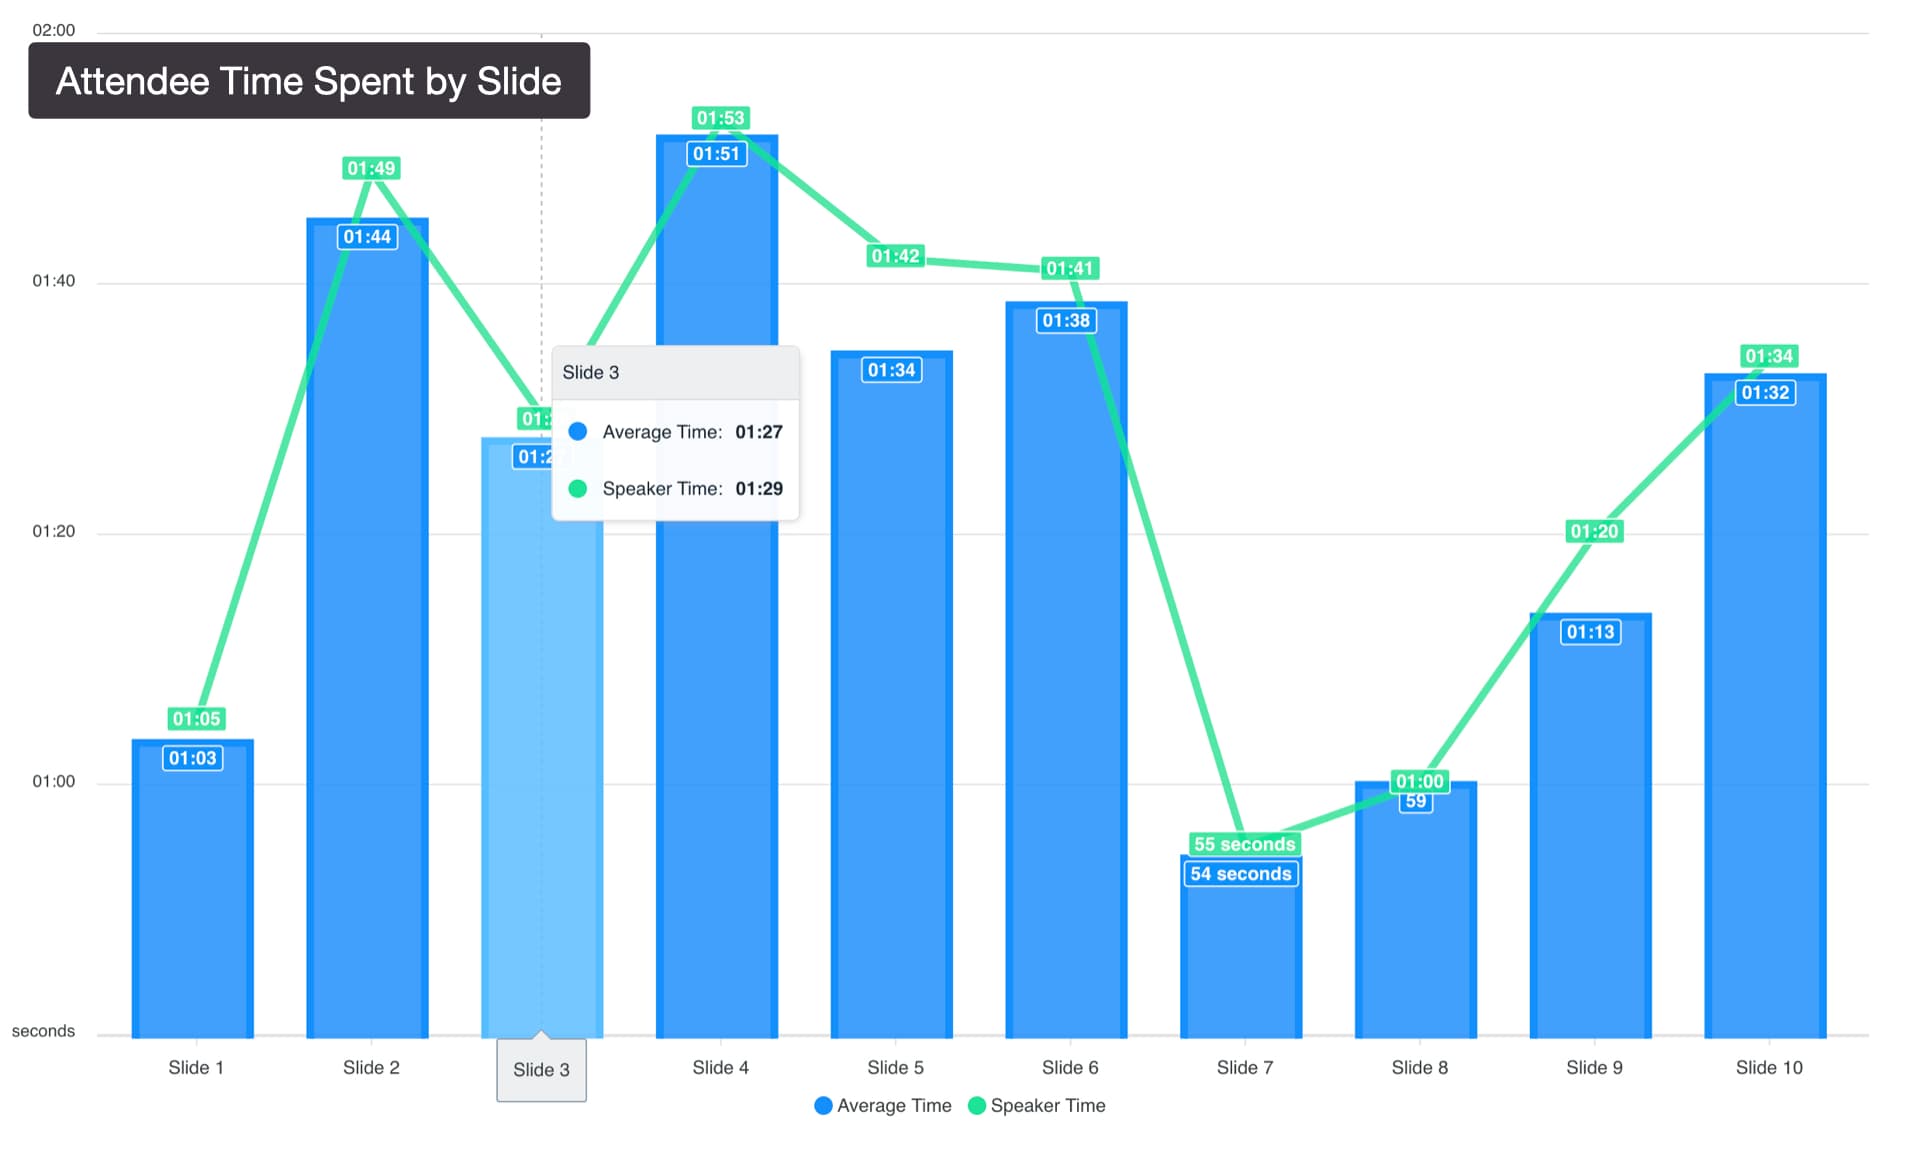Click the 01:13 average time label
The image size is (1920, 1160).
1590,632
